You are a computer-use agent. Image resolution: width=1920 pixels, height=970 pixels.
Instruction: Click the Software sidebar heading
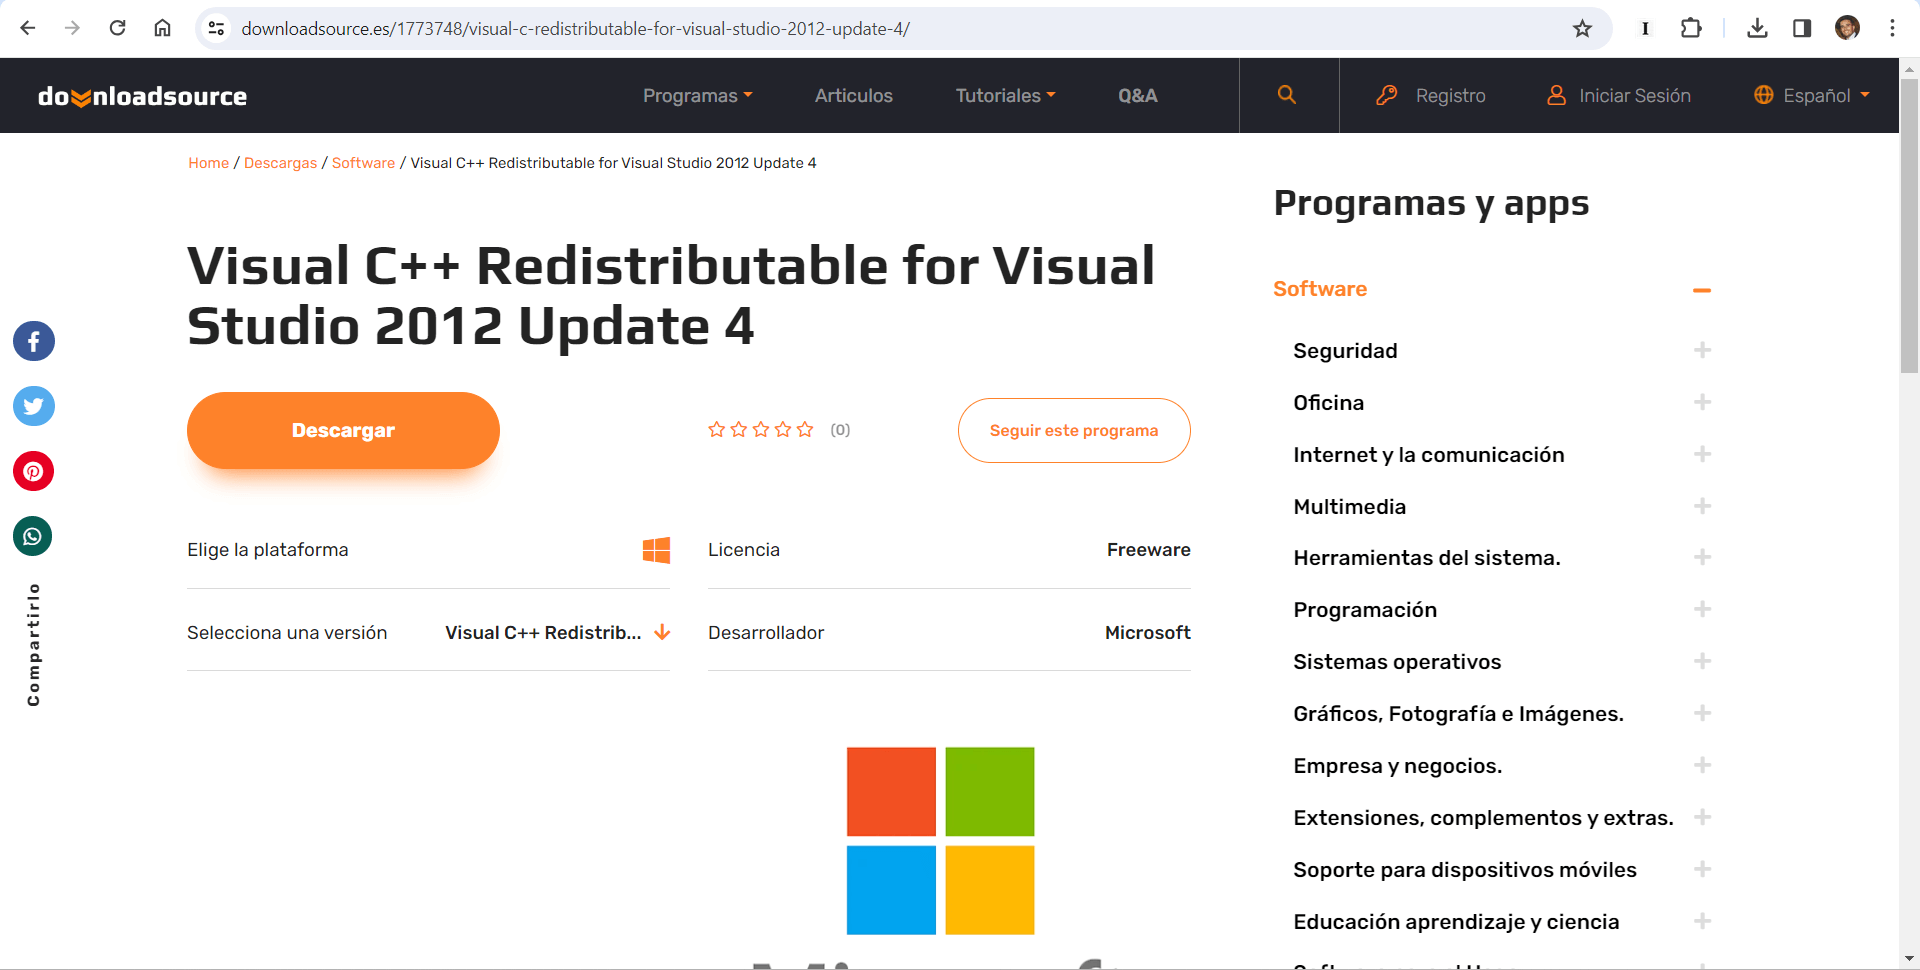tap(1320, 289)
